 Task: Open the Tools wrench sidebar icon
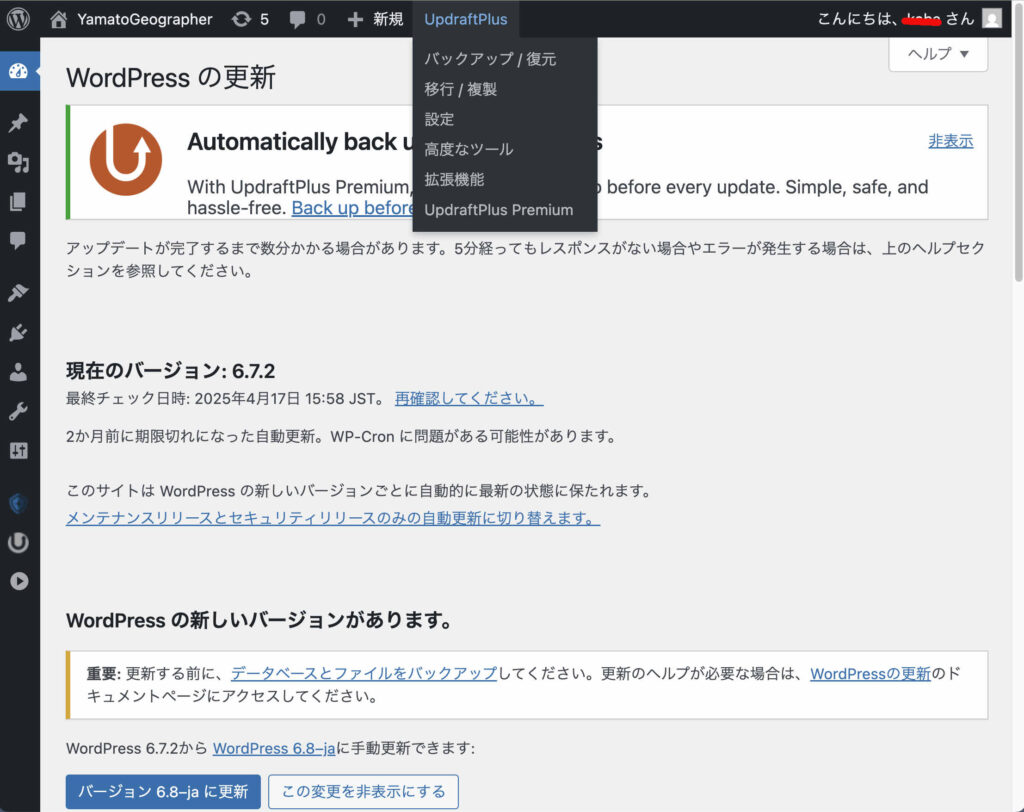click(x=18, y=411)
